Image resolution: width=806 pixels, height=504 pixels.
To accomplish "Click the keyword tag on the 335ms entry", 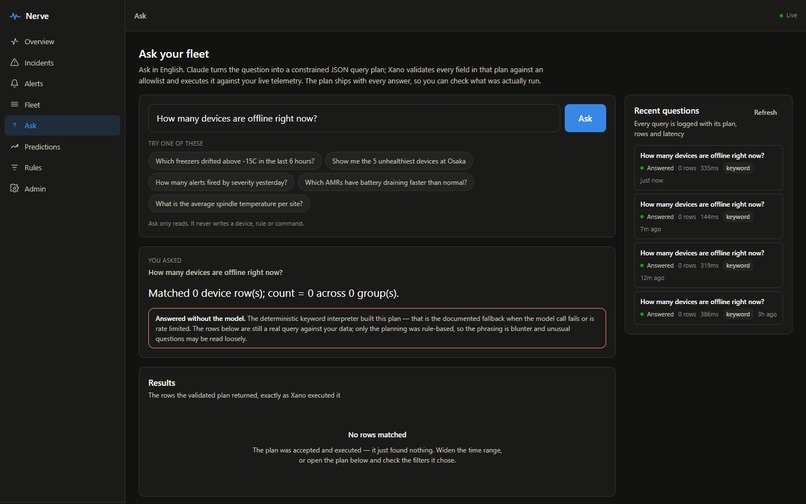I will (x=738, y=168).
